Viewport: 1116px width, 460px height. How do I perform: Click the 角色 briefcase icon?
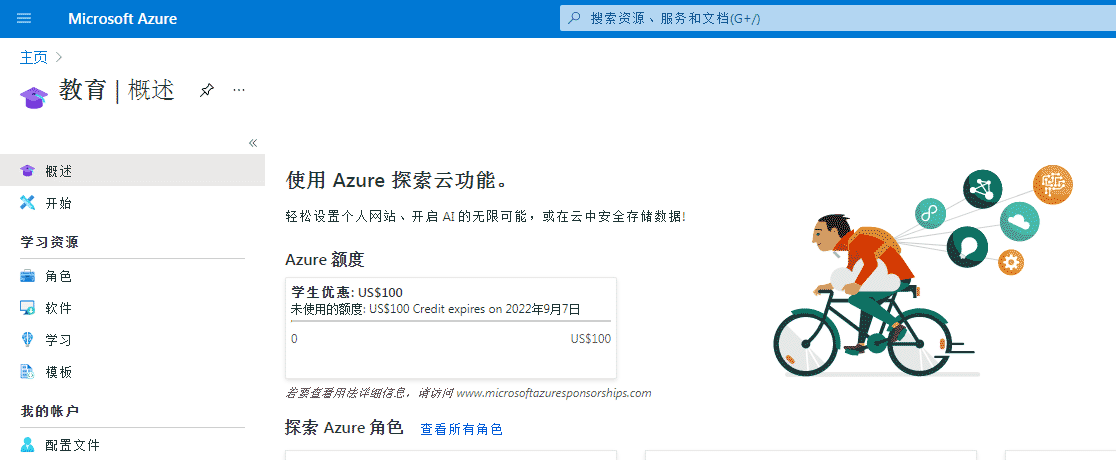point(27,276)
